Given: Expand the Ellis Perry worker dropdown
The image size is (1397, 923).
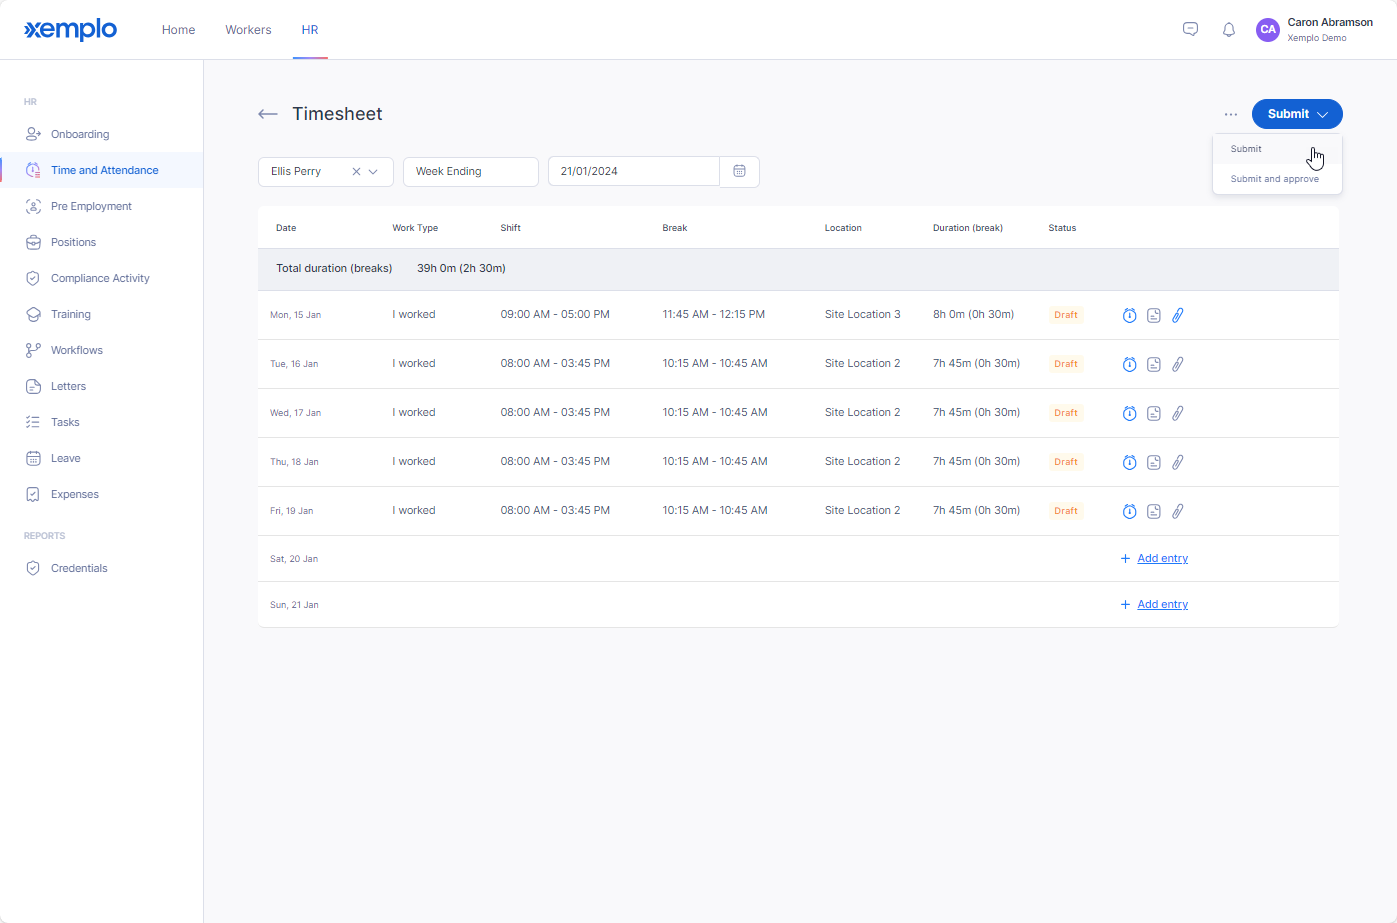Looking at the screenshot, I should coord(373,171).
